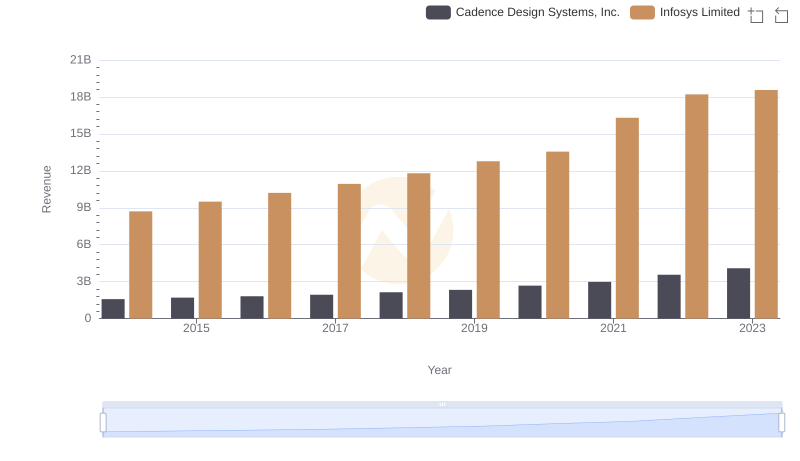Click the Cadence Design Systems, Inc. legend label
Image resolution: width=800 pixels, height=461 pixels.
538,12
